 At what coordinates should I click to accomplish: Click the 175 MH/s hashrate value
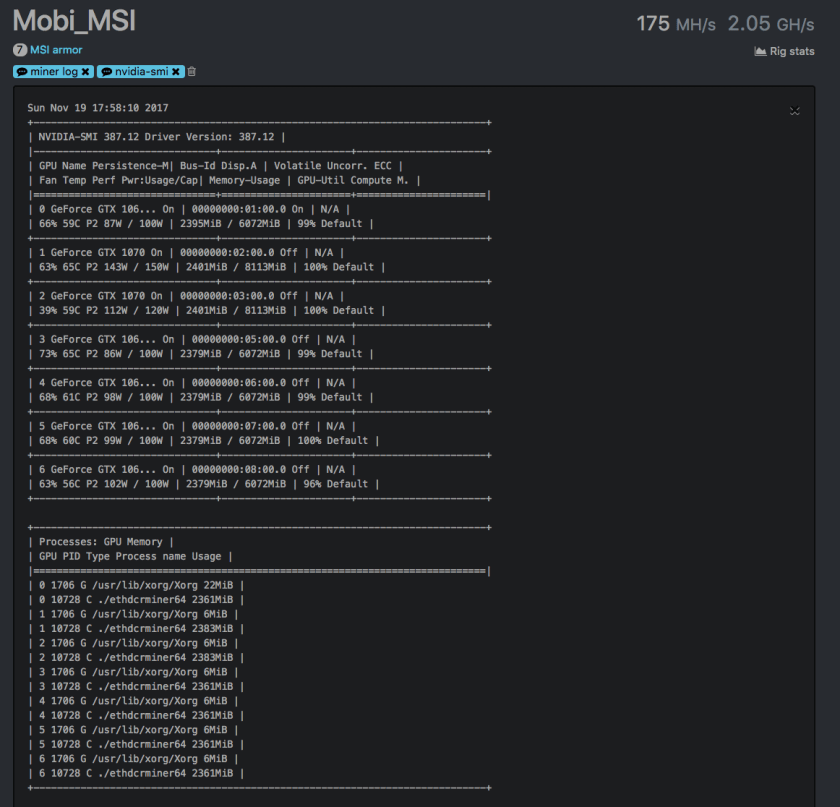[x=675, y=23]
